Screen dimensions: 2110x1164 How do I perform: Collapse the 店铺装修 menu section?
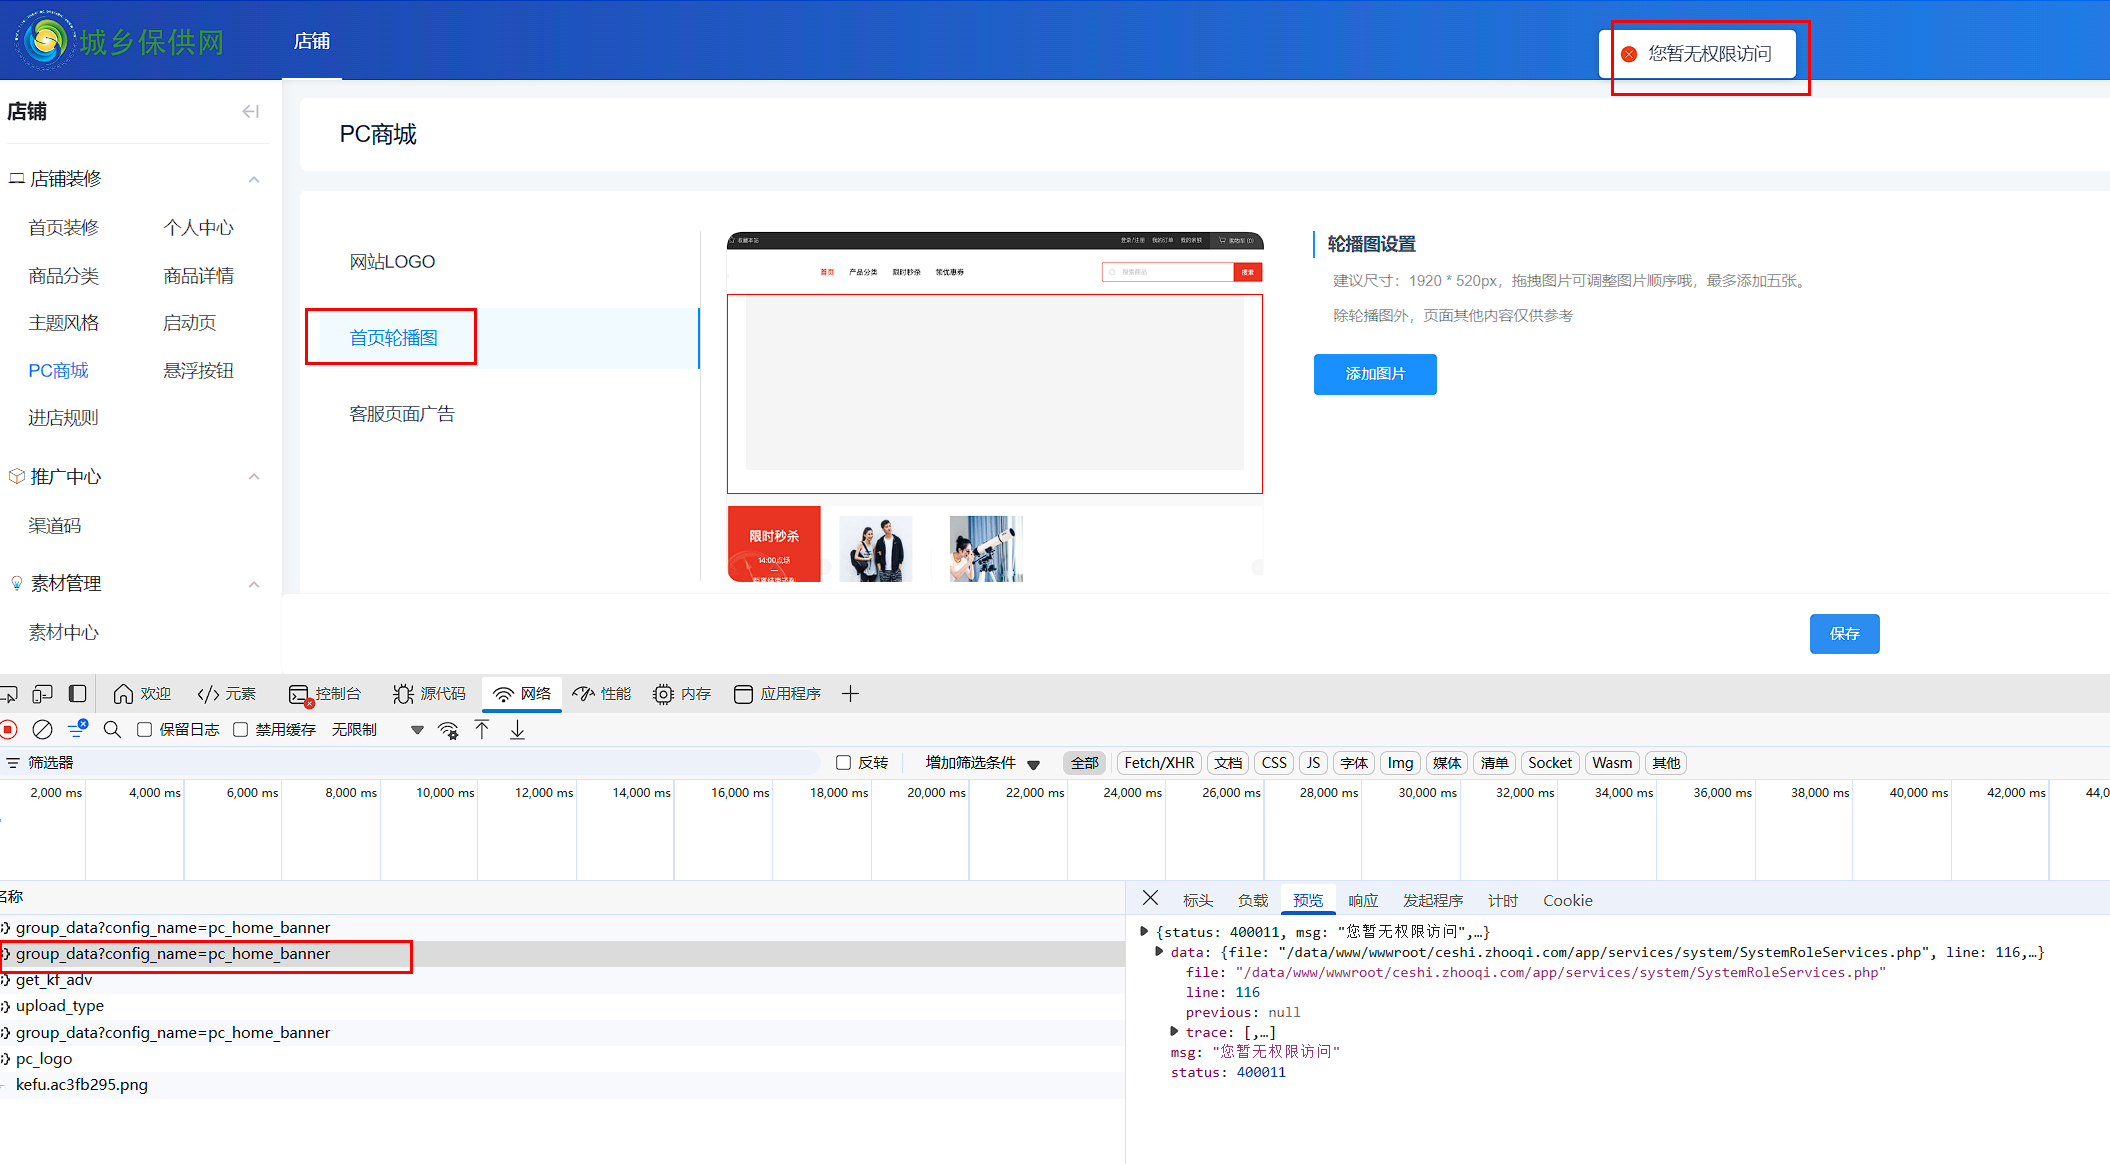point(254,180)
